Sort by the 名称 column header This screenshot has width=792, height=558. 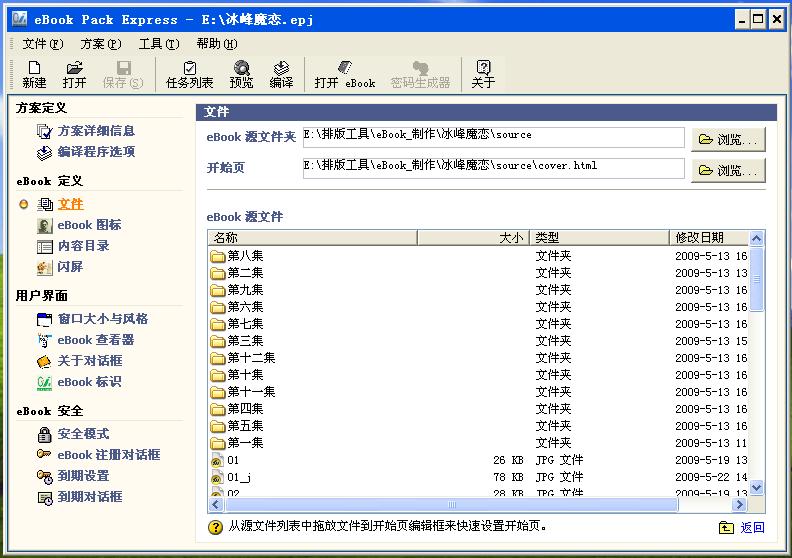pos(312,237)
